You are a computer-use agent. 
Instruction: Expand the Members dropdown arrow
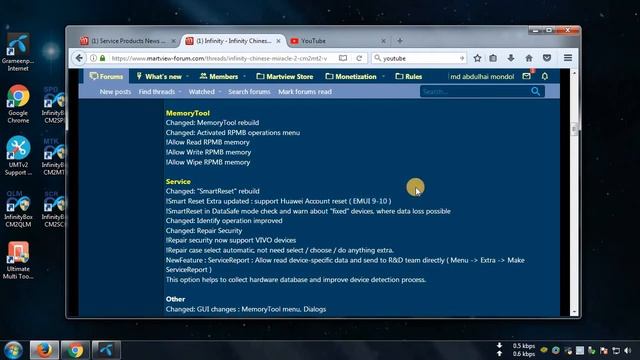[x=244, y=76]
